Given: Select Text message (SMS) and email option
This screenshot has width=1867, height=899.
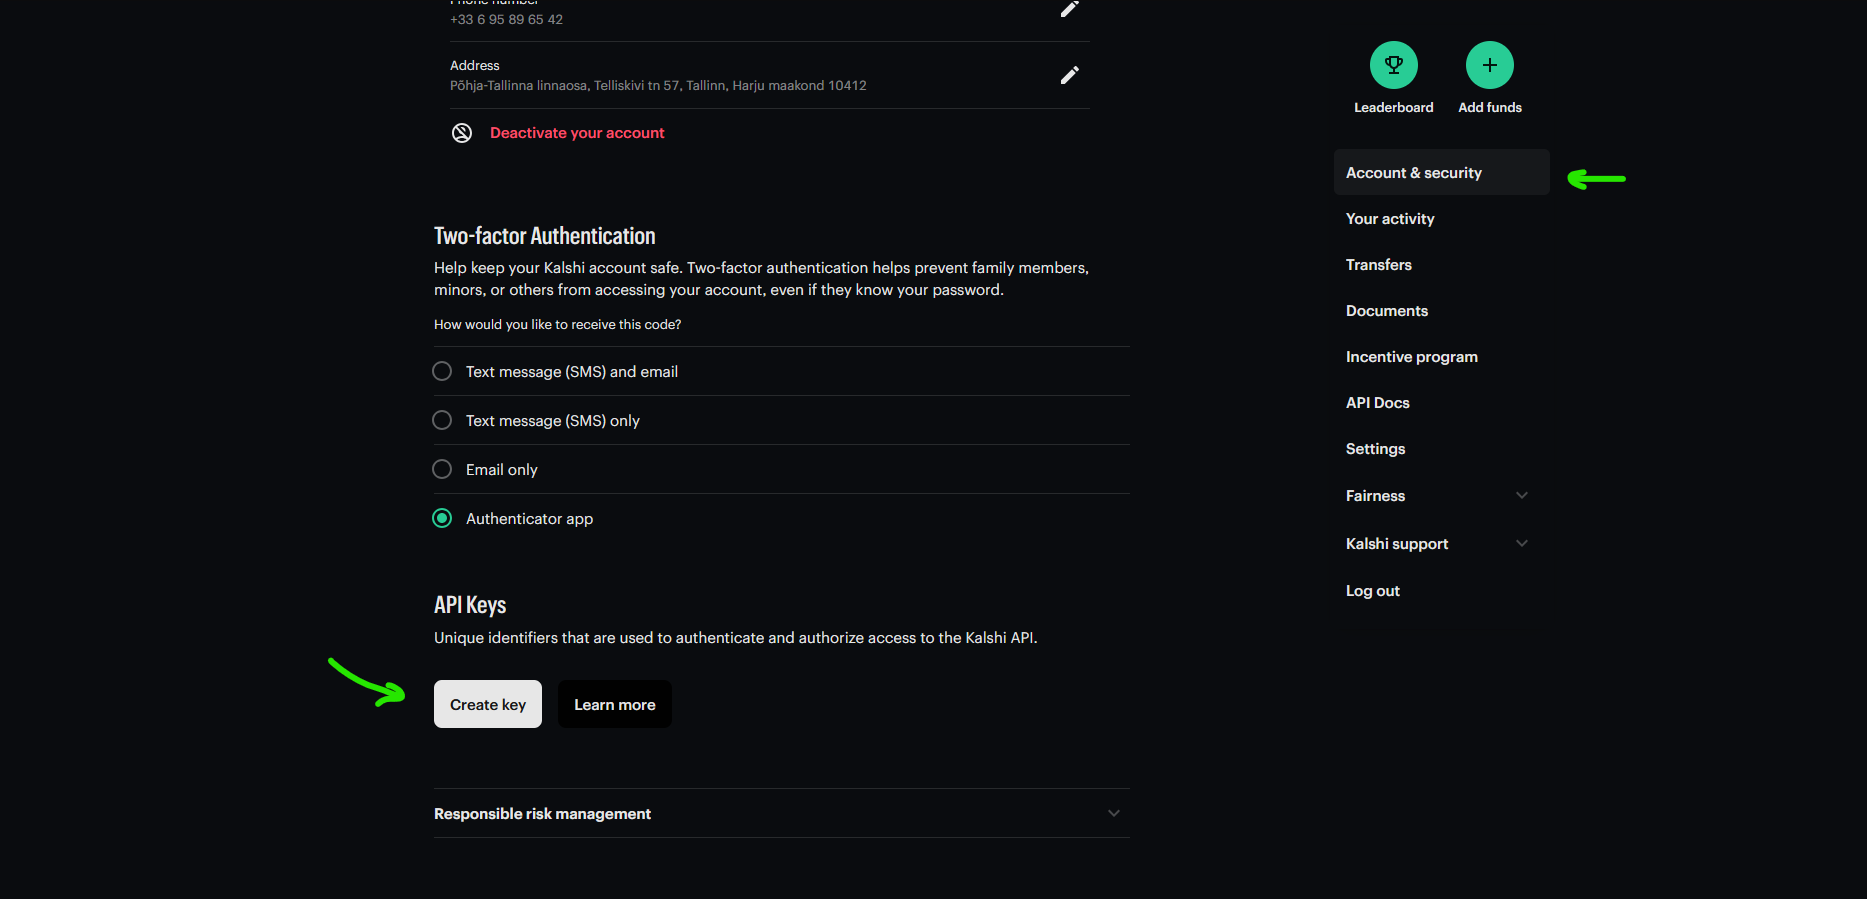Looking at the screenshot, I should (442, 371).
